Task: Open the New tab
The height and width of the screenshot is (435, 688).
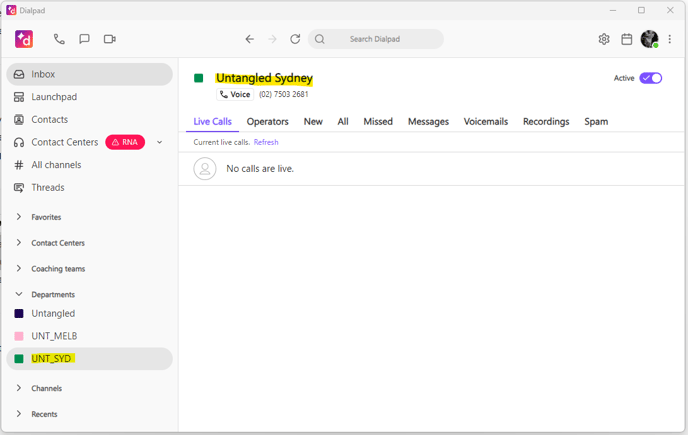Action: [x=313, y=122]
